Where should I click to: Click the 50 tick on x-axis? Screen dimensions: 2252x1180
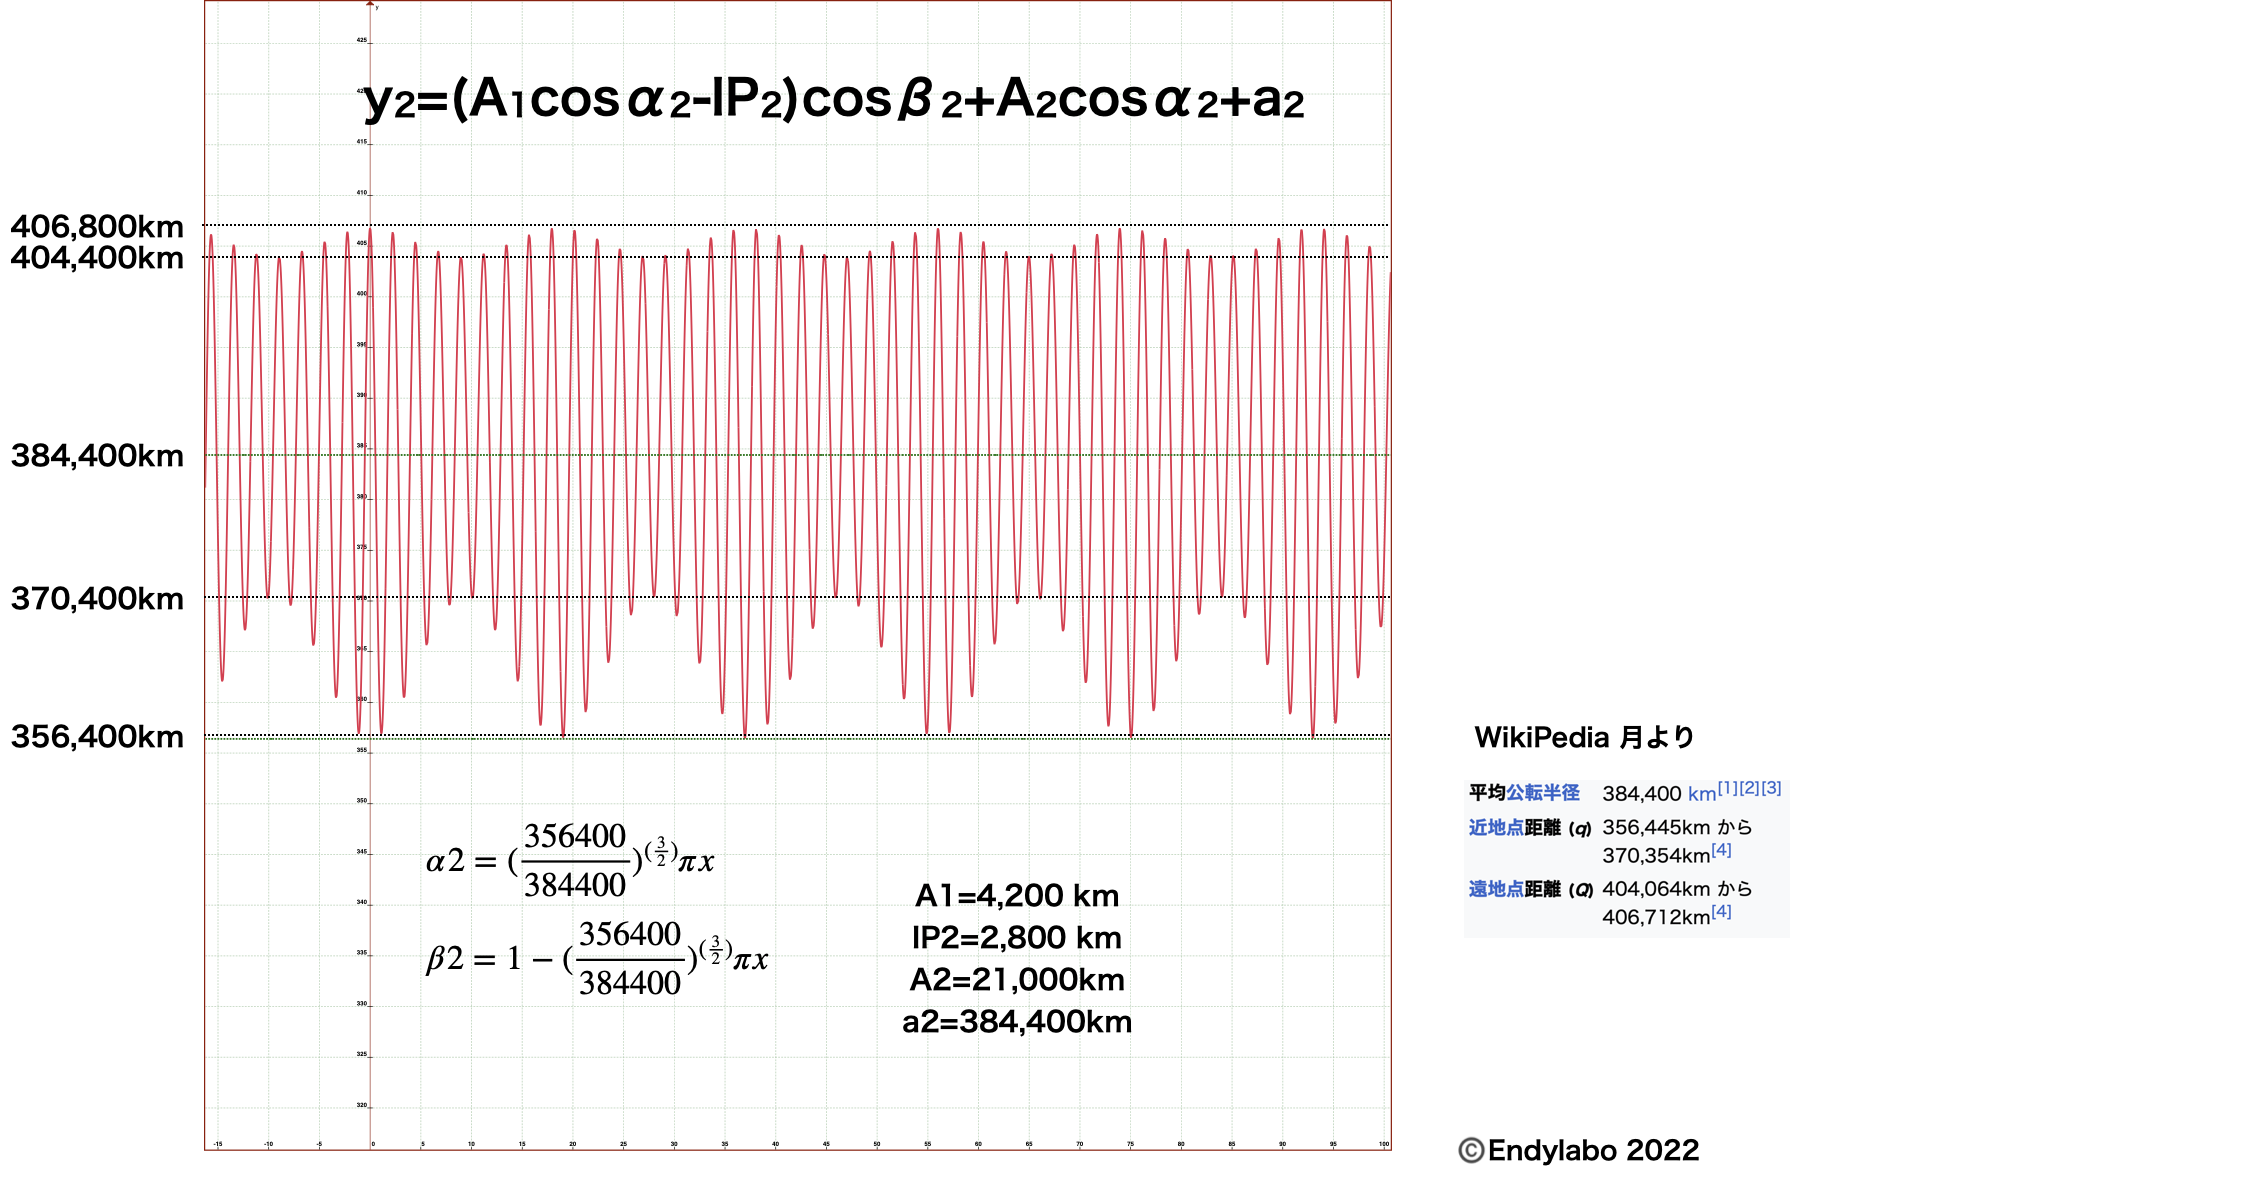coord(877,1144)
